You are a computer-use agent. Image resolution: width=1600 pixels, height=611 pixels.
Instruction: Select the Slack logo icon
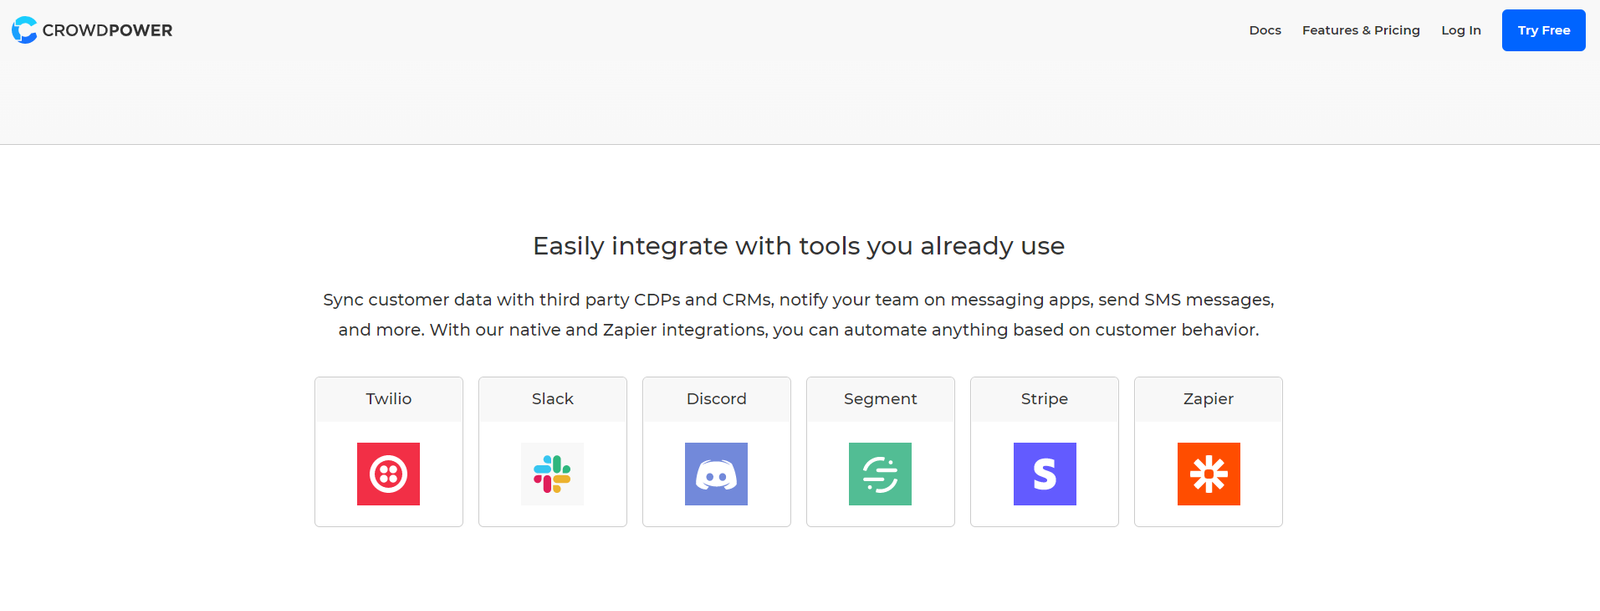pos(552,474)
